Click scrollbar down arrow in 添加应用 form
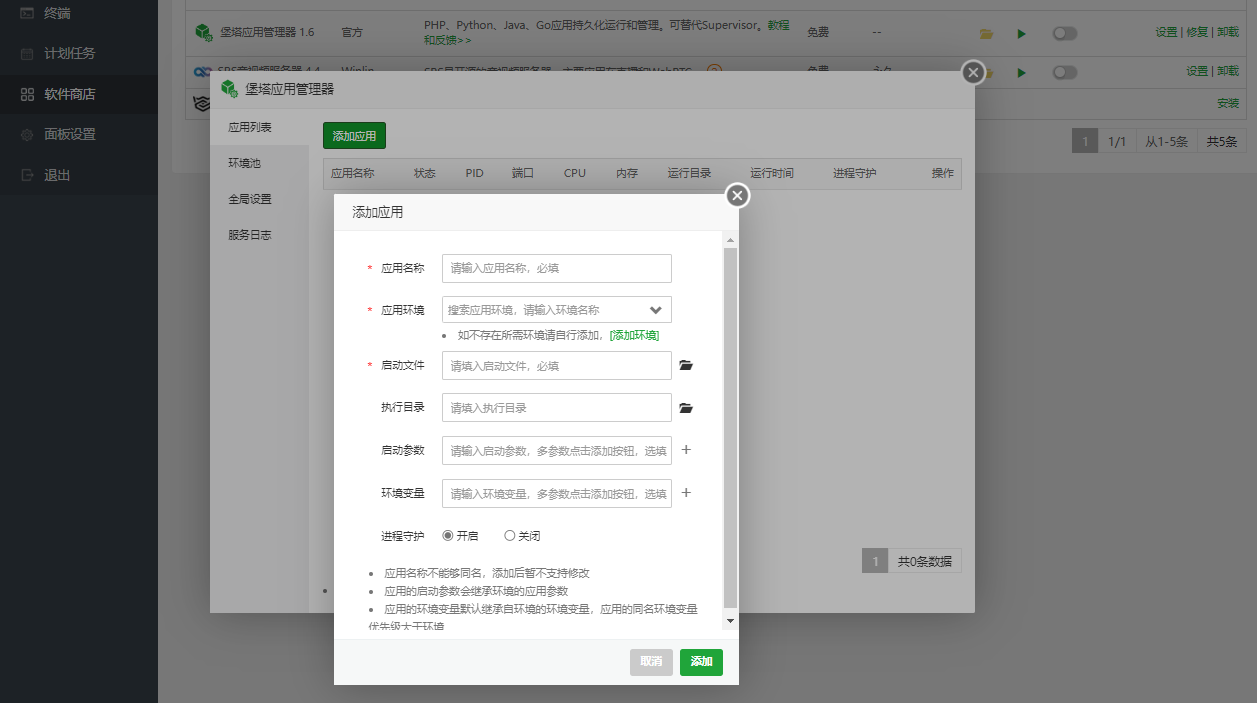 tap(730, 621)
